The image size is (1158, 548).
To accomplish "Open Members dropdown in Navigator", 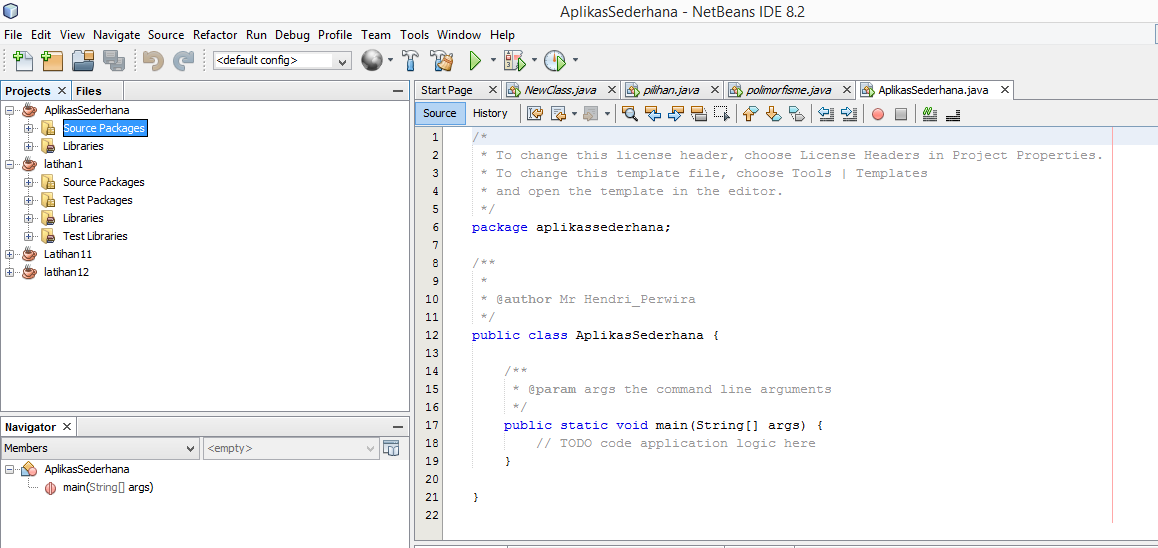I will 100,448.
